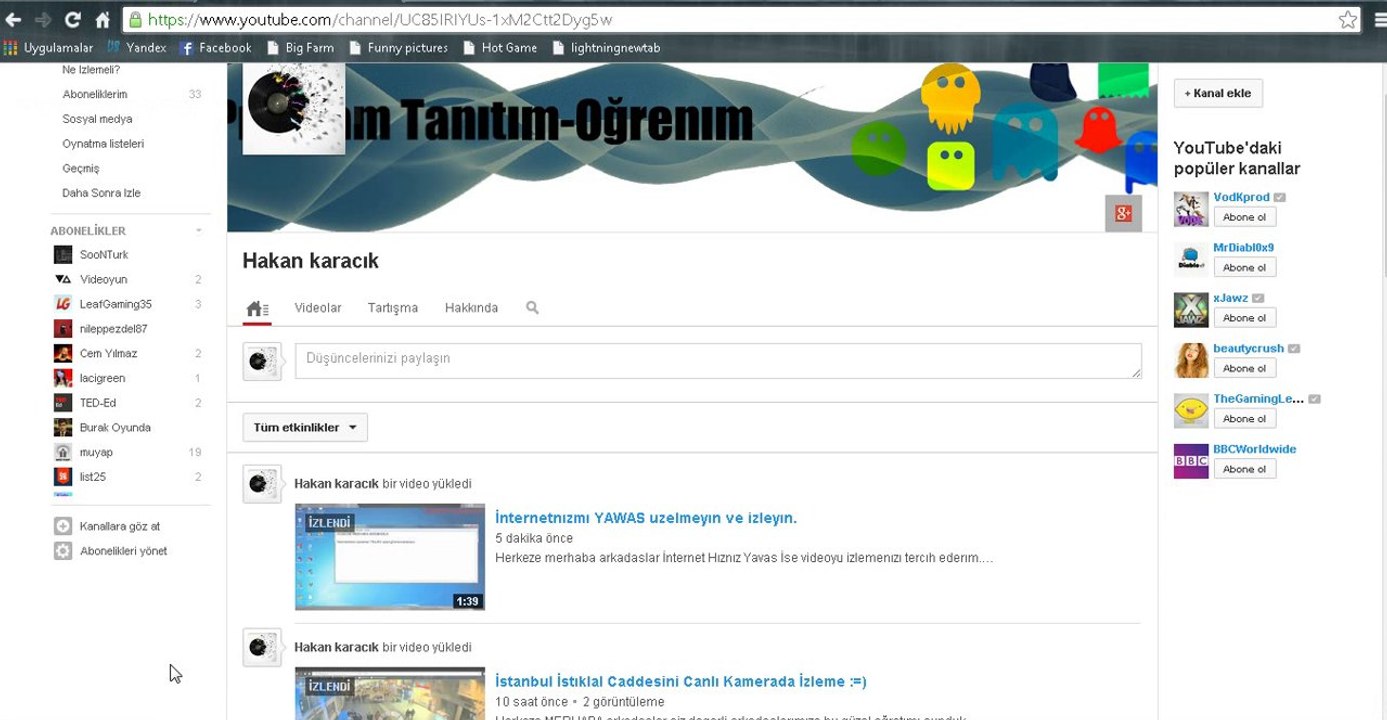Bookmark this page with the star icon
The image size is (1387, 720).
pyautogui.click(x=1348, y=19)
